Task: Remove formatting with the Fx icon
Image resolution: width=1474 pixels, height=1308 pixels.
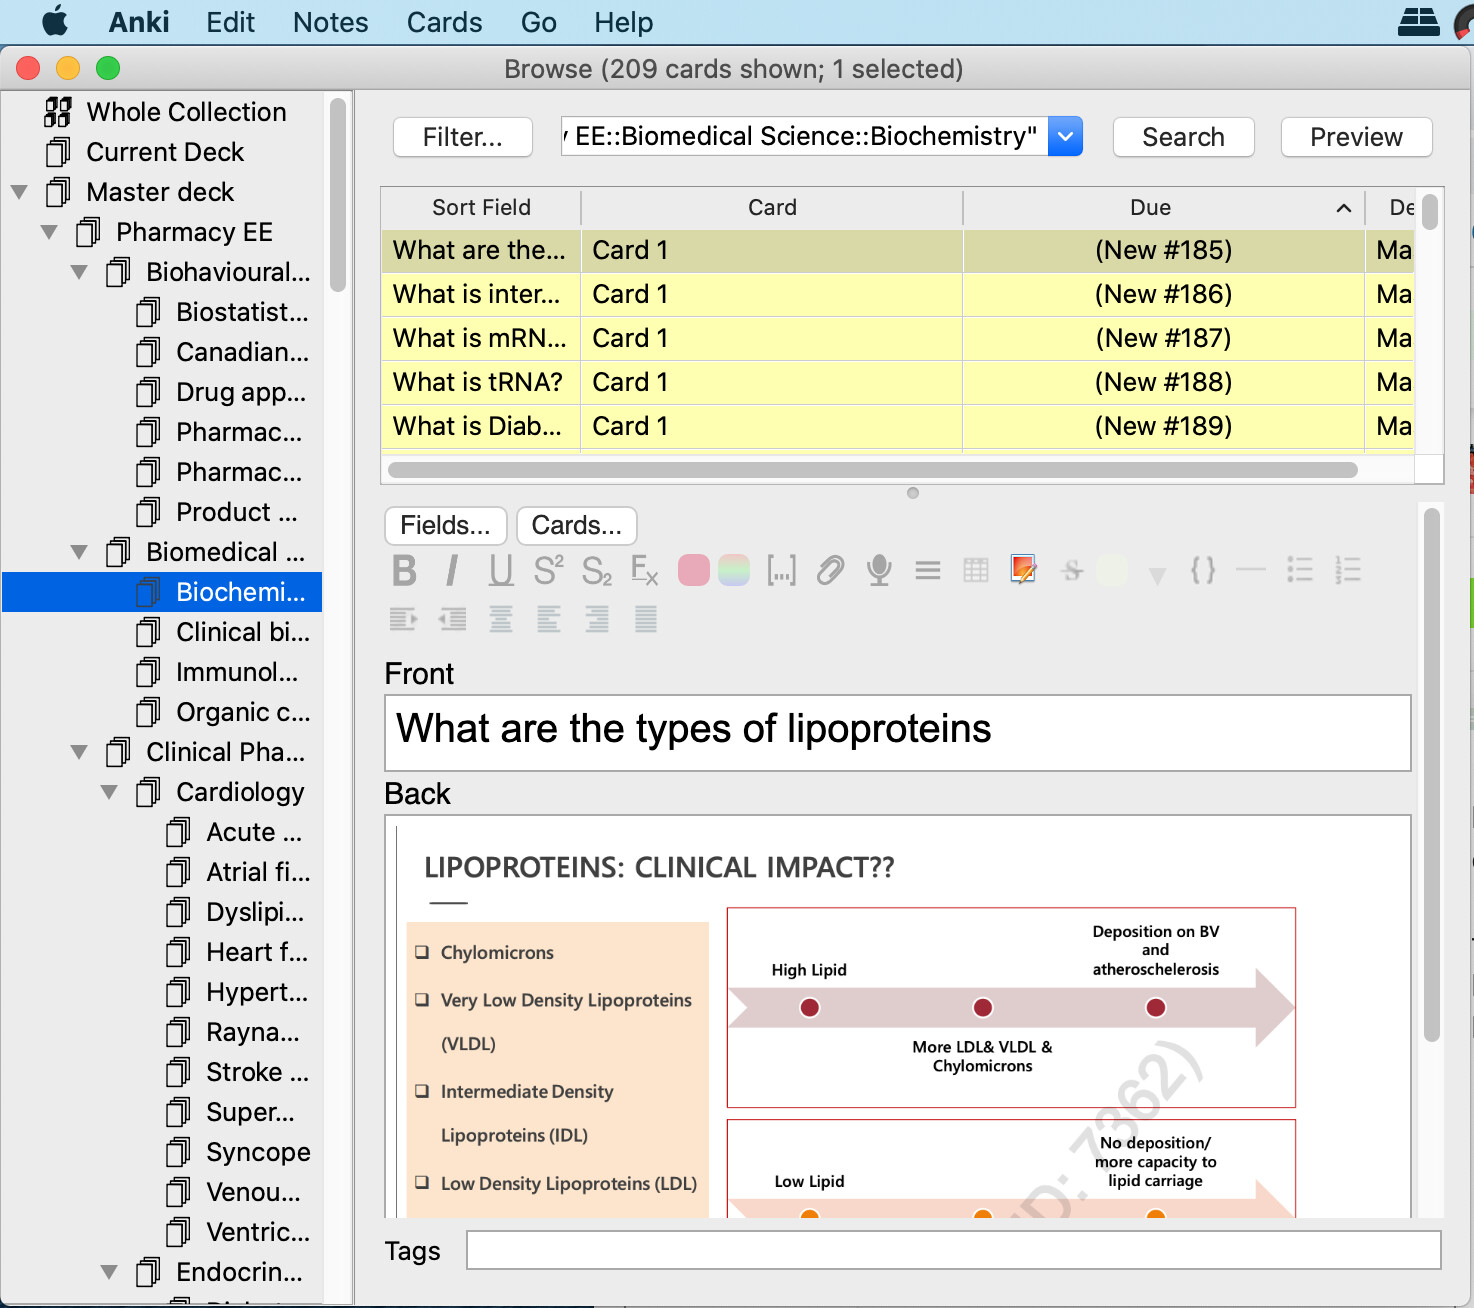Action: click(x=644, y=571)
